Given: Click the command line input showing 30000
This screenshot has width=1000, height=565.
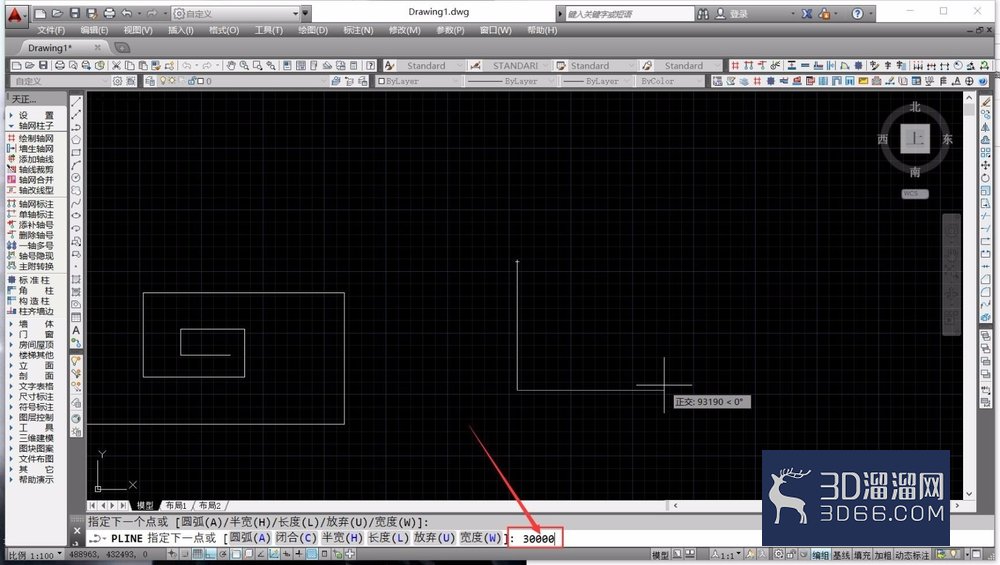Looking at the screenshot, I should 538,539.
